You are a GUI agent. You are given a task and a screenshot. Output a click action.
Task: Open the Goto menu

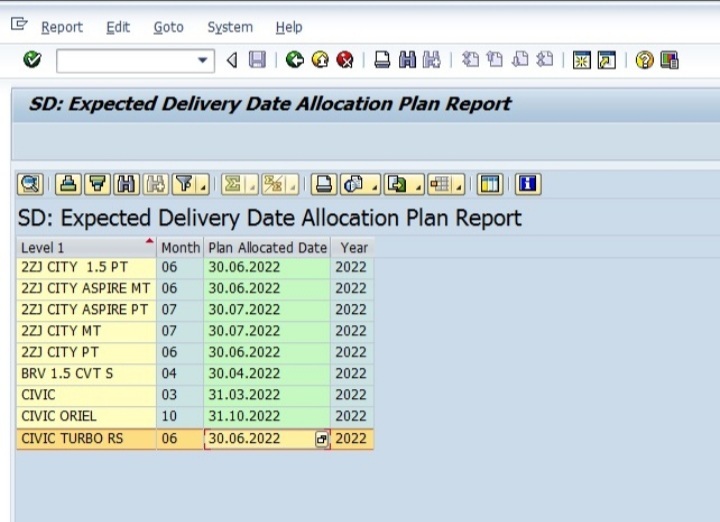coord(169,27)
